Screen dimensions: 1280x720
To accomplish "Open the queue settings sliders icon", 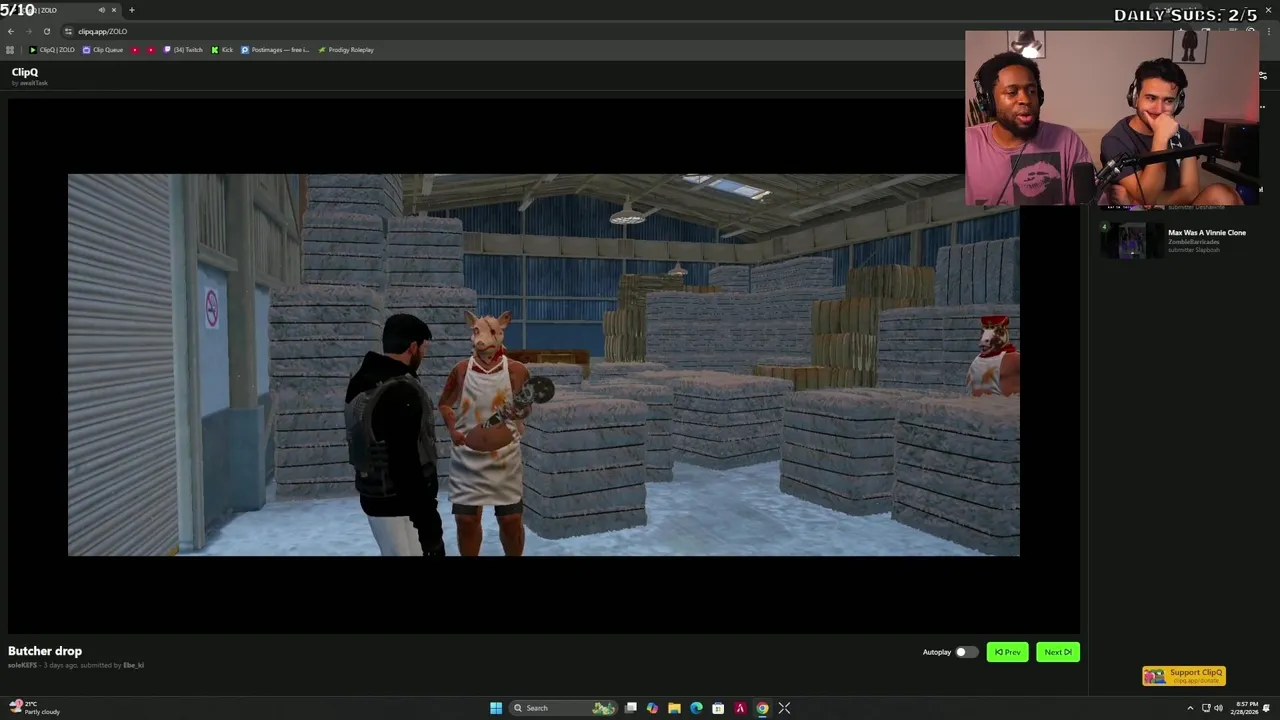I will point(1262,75).
